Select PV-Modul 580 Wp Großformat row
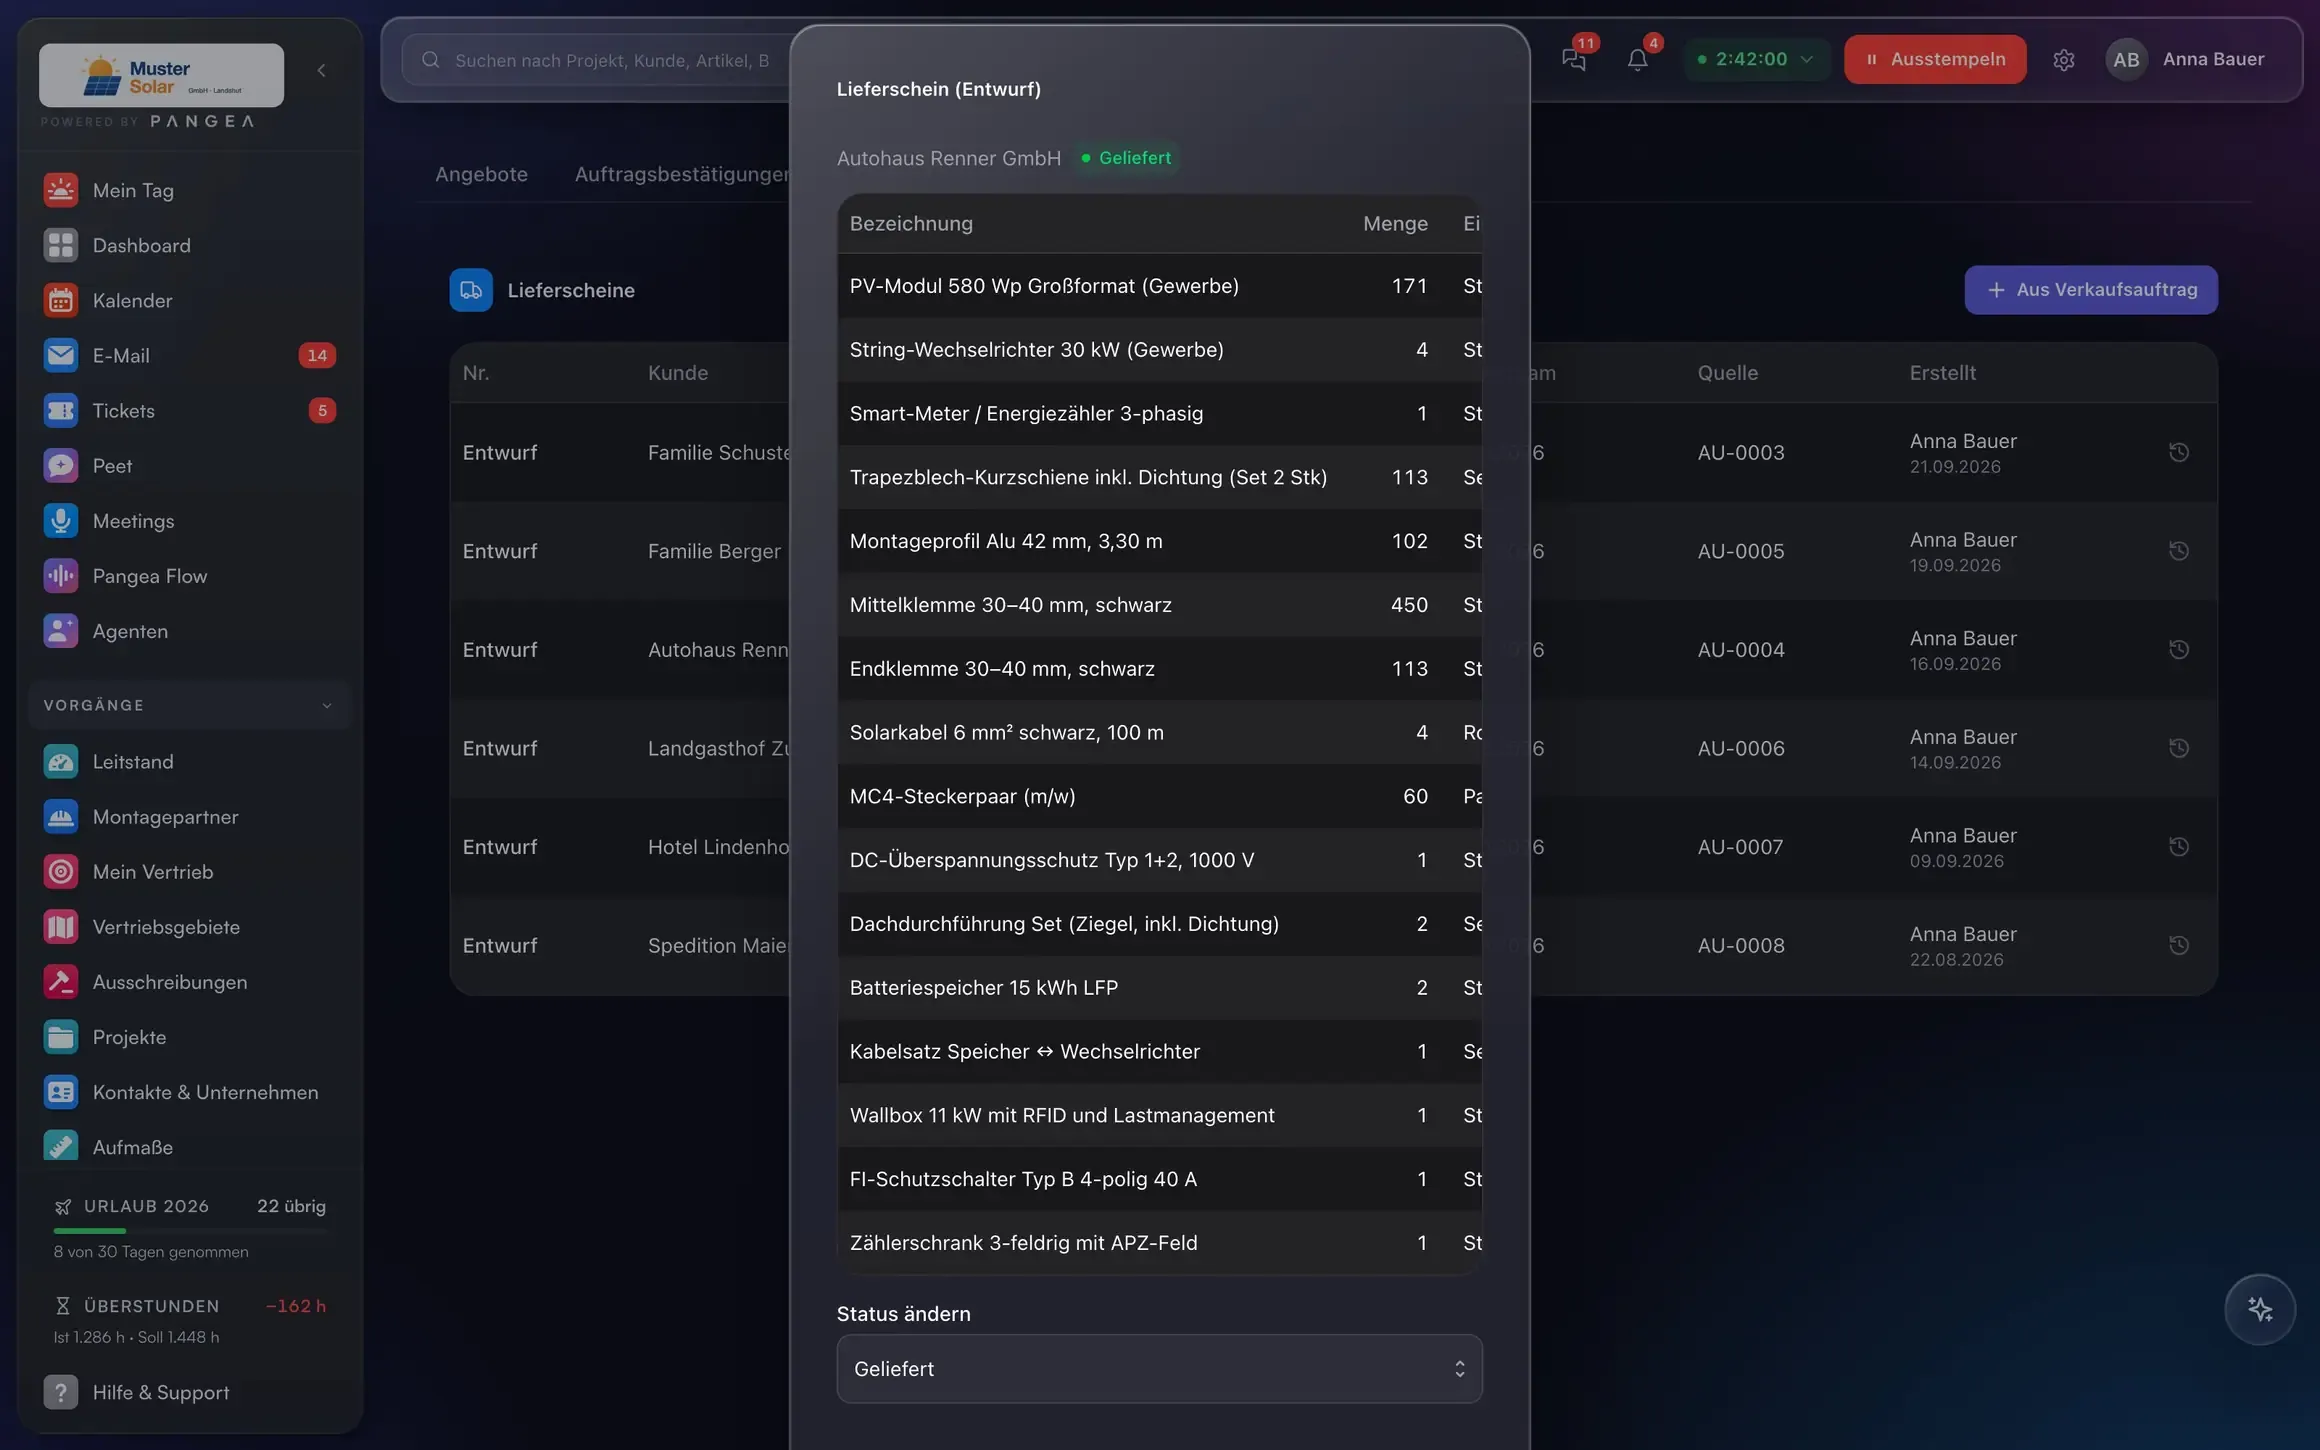 1159,286
